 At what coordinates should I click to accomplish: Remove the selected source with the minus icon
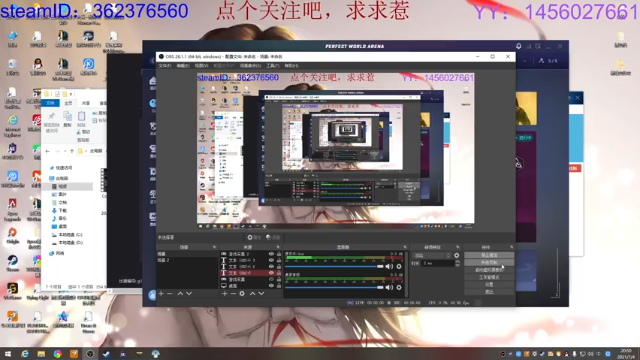(233, 293)
